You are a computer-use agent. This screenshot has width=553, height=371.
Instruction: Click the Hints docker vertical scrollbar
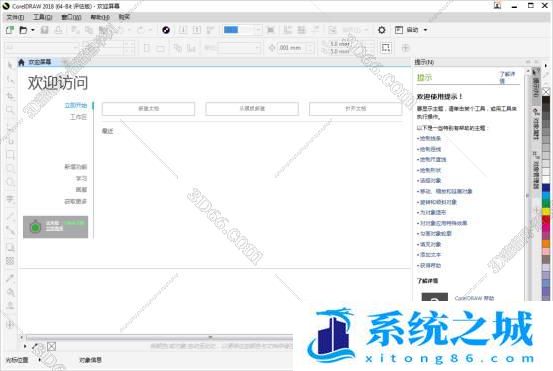point(528,183)
